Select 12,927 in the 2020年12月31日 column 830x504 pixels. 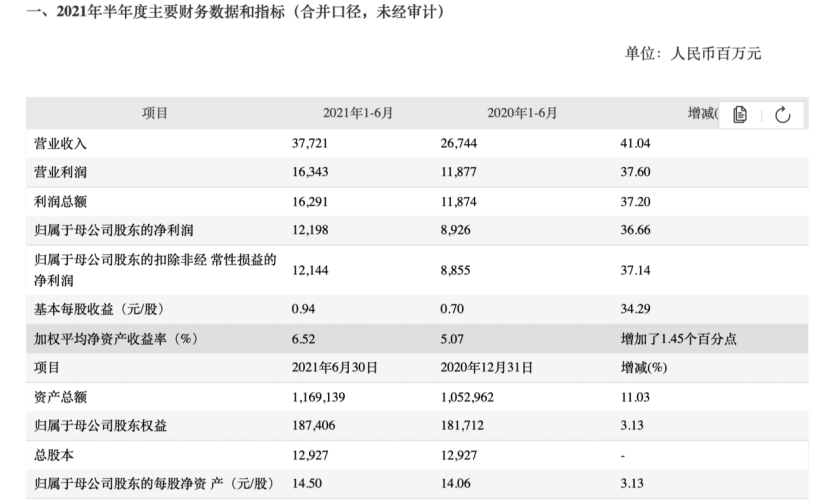[x=459, y=455]
